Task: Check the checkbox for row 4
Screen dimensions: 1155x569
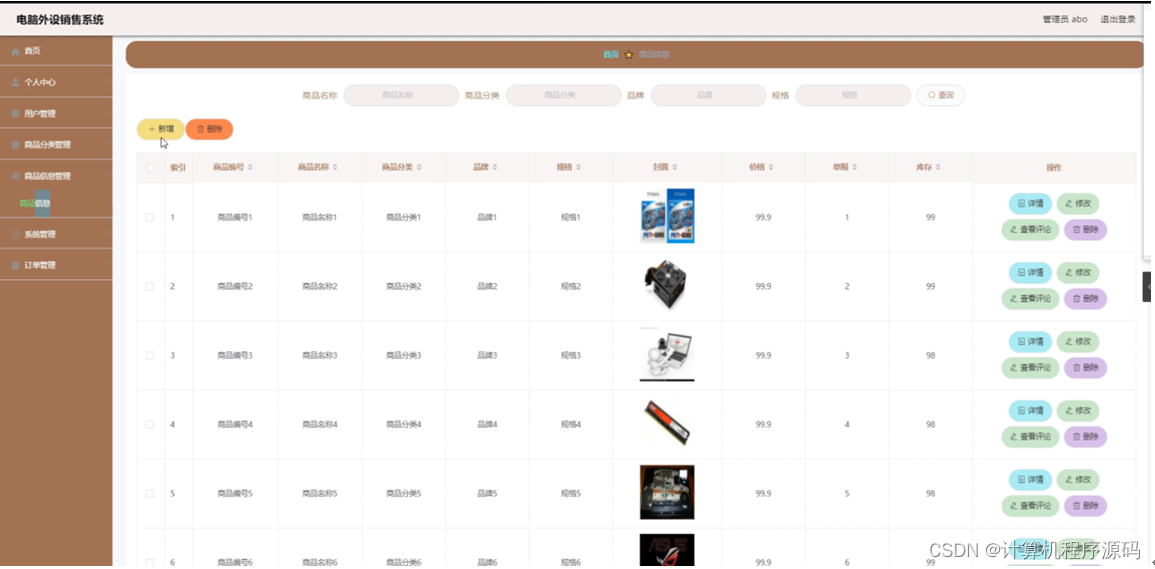Action: tap(150, 425)
